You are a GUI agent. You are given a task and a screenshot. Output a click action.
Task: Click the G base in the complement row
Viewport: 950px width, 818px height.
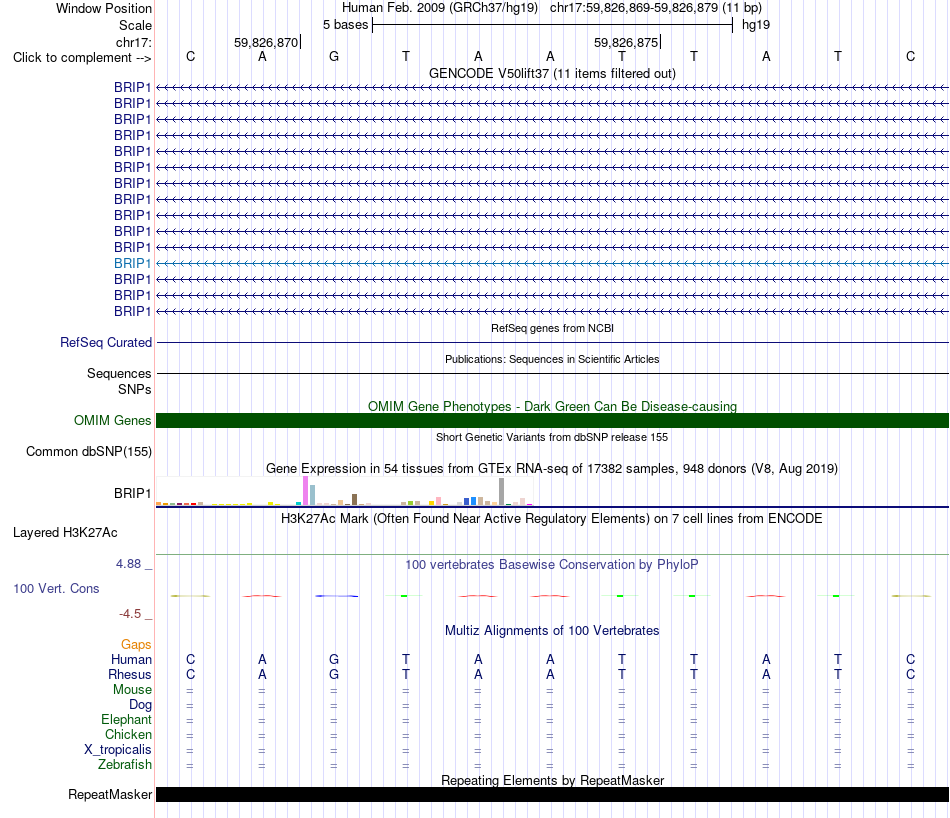pos(334,56)
